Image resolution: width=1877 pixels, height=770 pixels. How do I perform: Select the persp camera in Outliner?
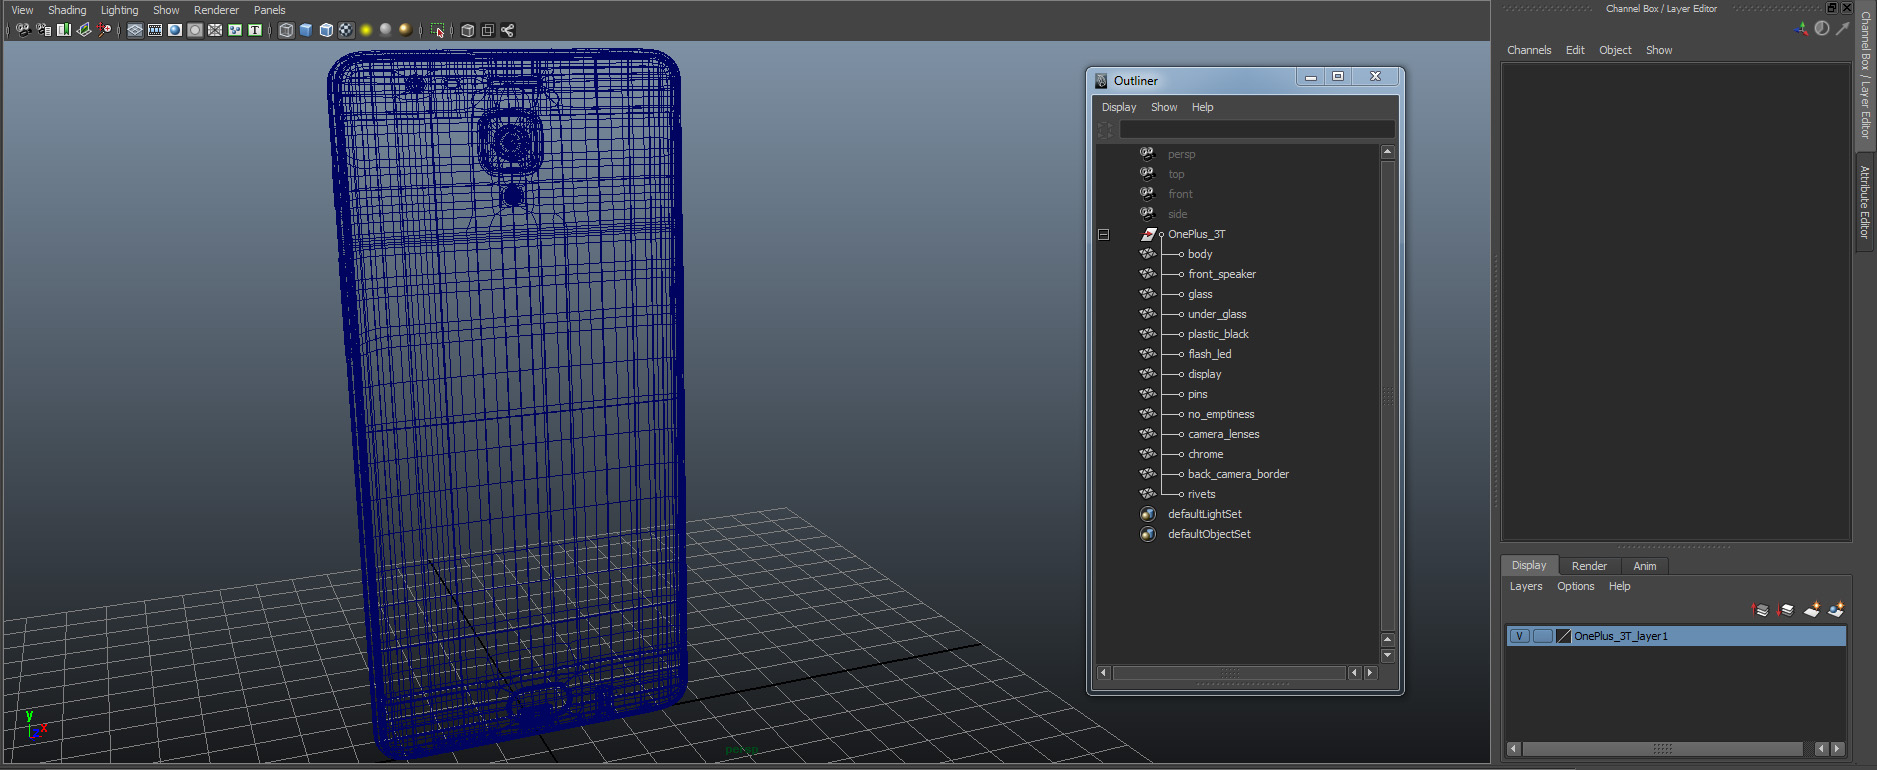1182,154
